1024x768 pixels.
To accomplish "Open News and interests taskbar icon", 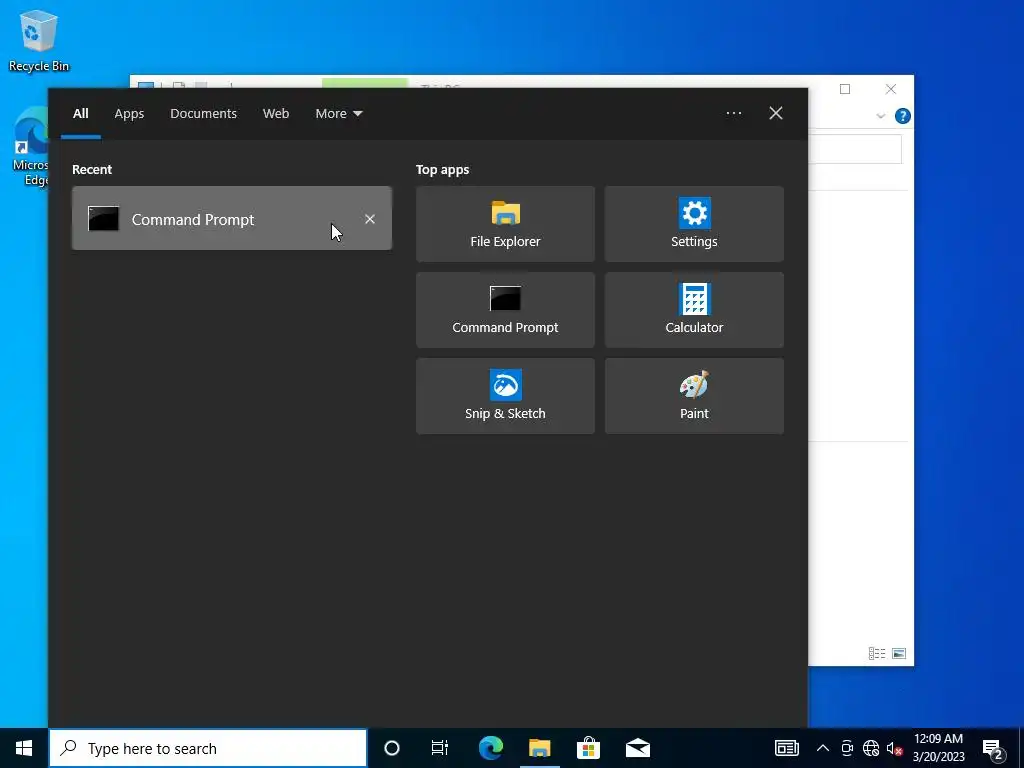I will point(786,748).
